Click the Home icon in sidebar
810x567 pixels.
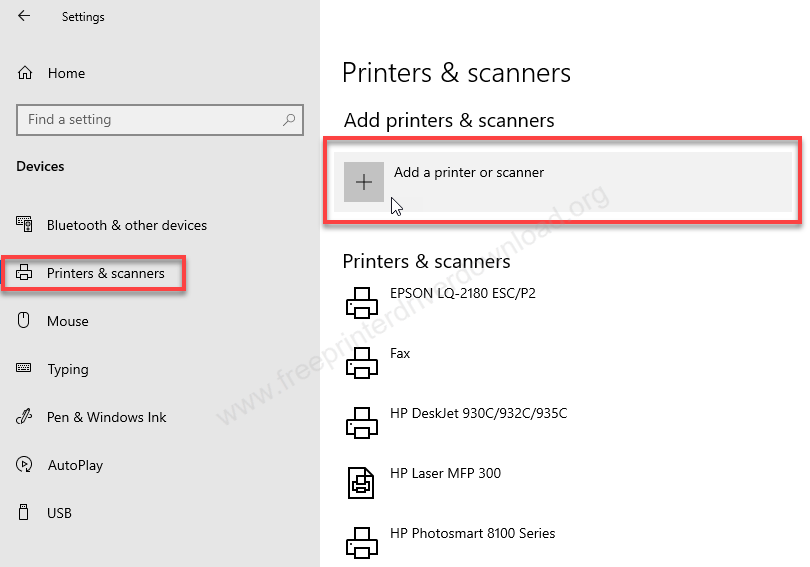click(25, 73)
